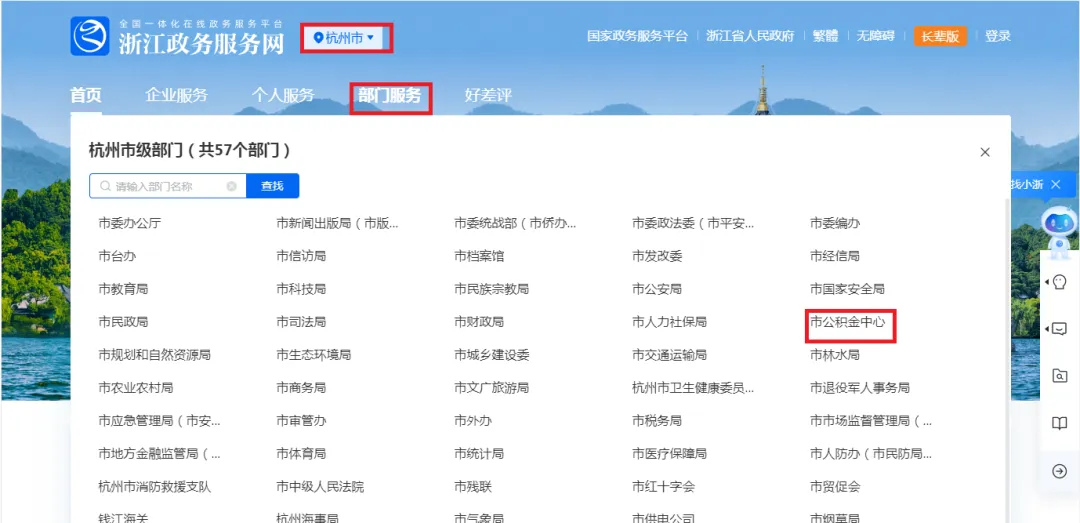Switch to 长辈版 elder mode
The height and width of the screenshot is (523, 1080).
(940, 37)
